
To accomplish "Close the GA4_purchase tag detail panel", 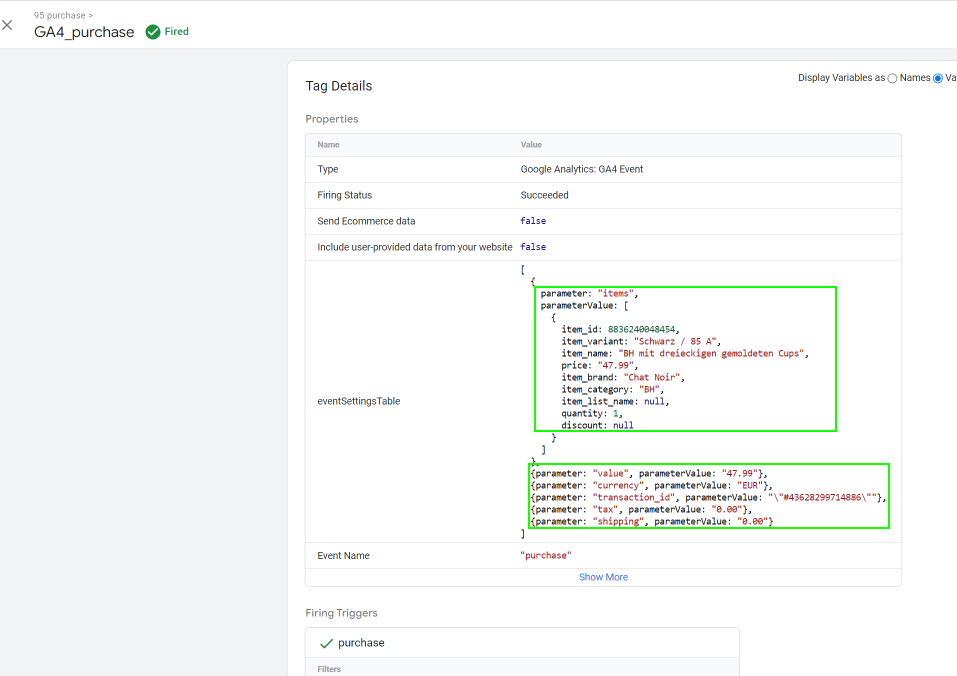I will pos(7,25).
